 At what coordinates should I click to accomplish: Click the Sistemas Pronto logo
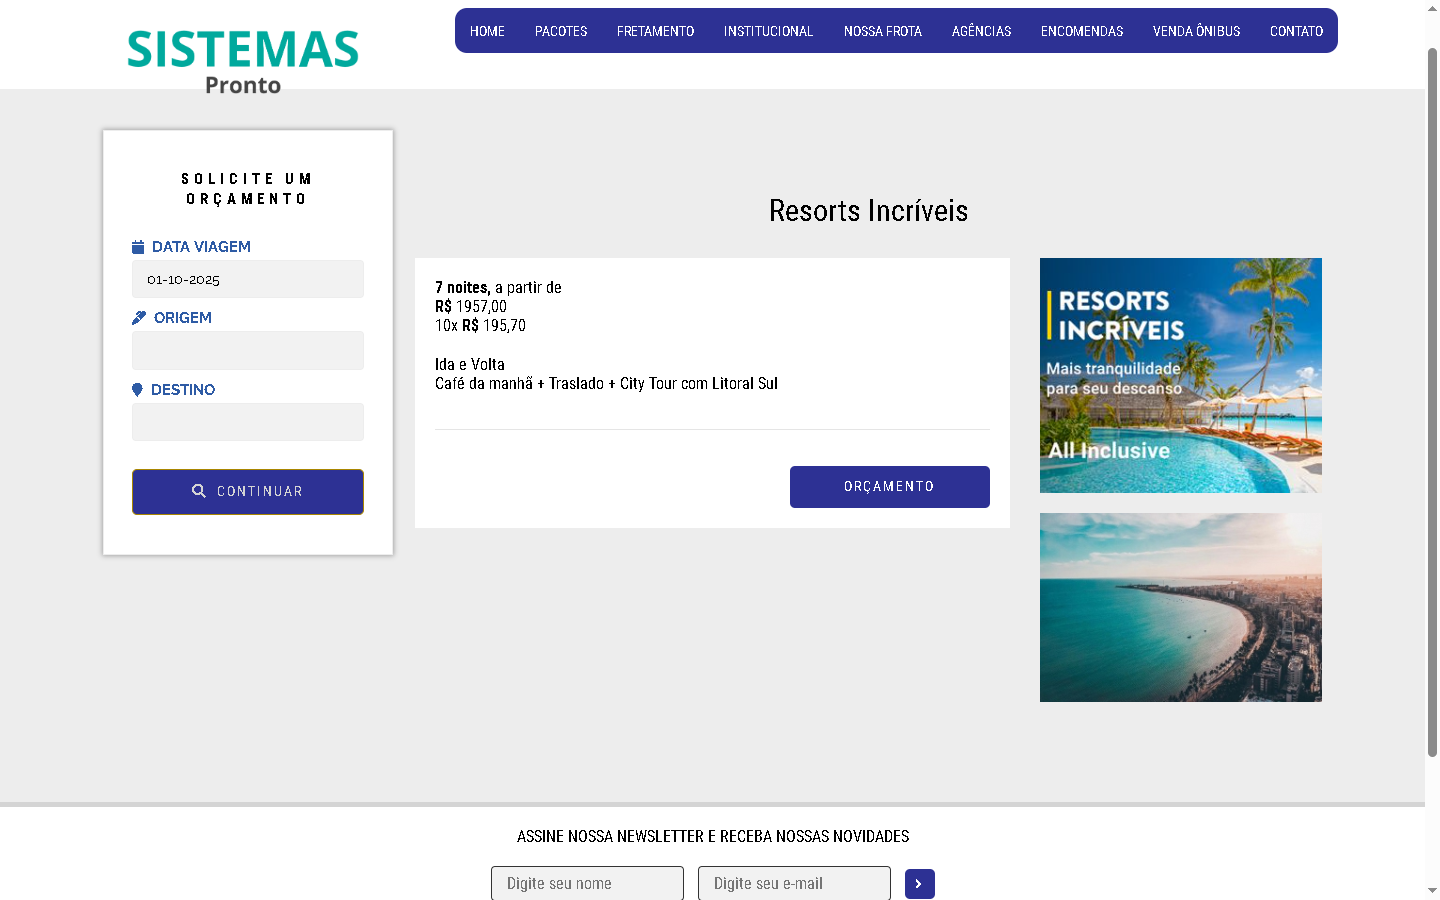pyautogui.click(x=243, y=61)
